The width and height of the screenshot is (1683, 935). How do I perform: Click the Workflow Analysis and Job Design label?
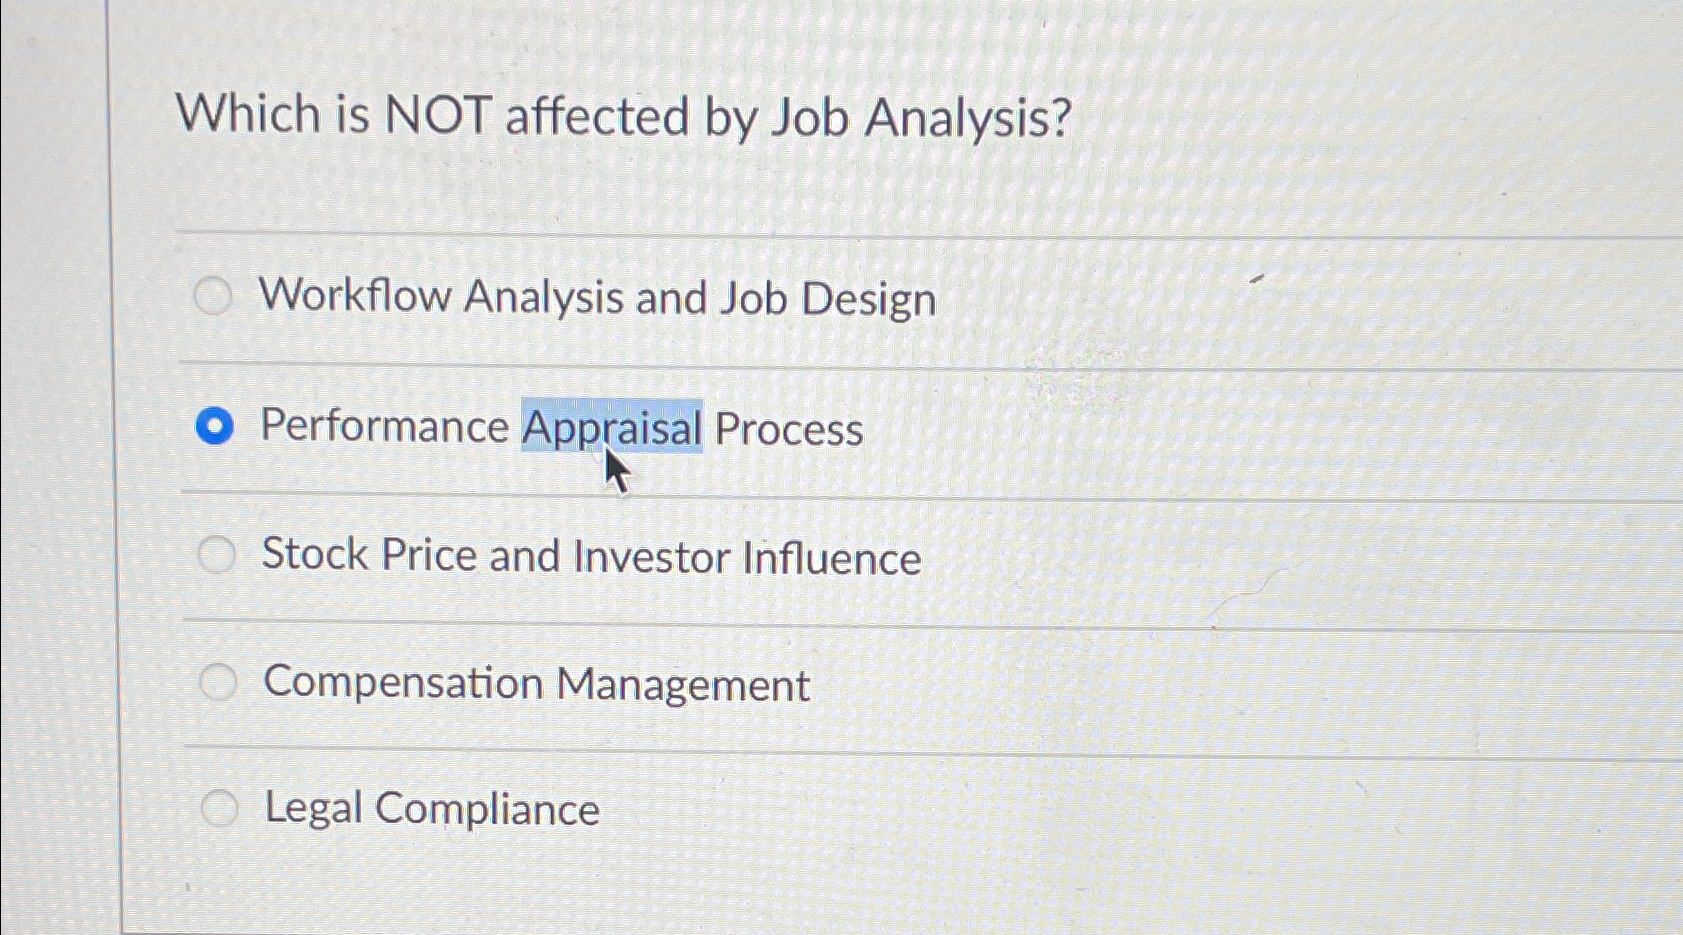point(597,296)
